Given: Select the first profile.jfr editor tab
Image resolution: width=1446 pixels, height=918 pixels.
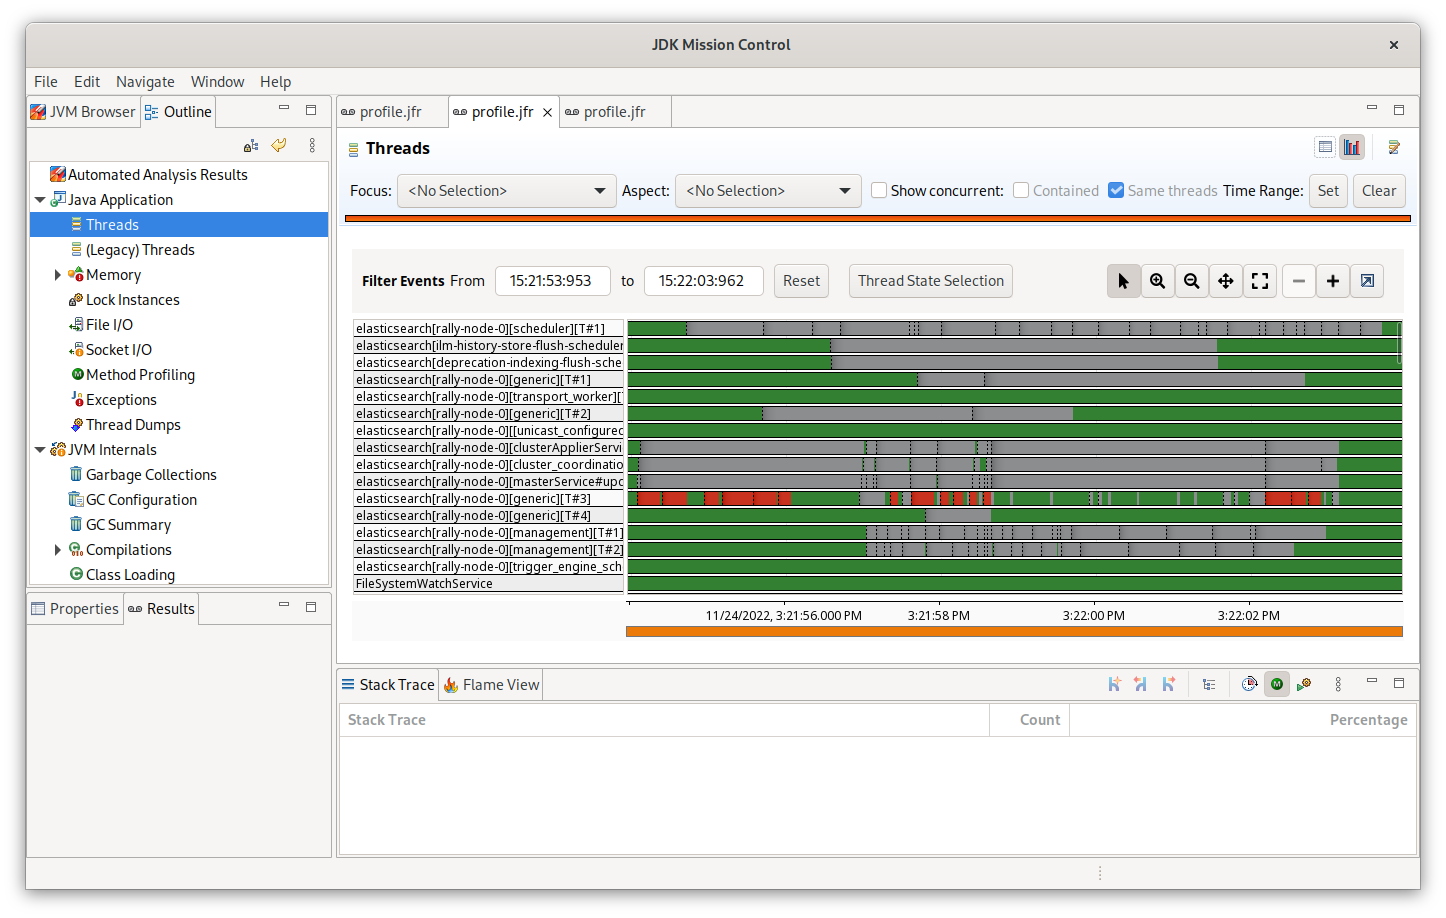Looking at the screenshot, I should pos(392,112).
